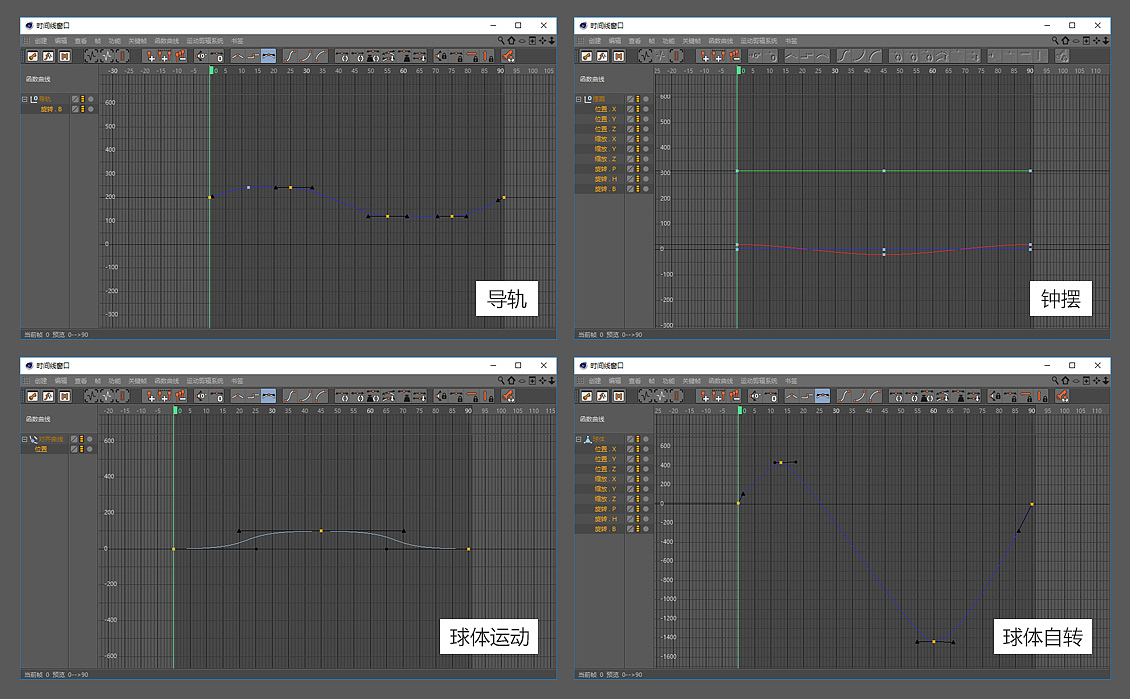The height and width of the screenshot is (699, 1130).
Task: Click delete markers icon in 导轨 window
Action: point(181,55)
